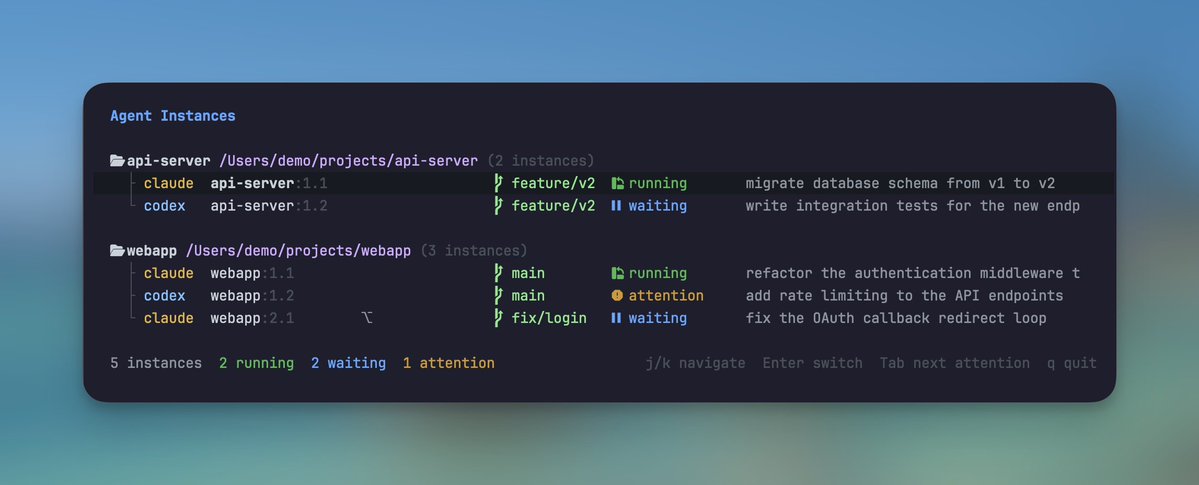
Task: Click 'refactor the authentication middleware' task text
Action: click(x=913, y=273)
